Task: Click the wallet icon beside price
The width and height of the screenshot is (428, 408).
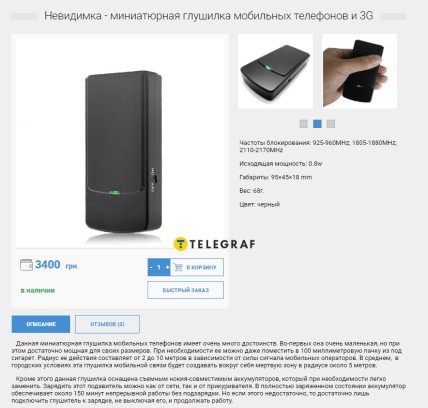Action: tap(26, 265)
